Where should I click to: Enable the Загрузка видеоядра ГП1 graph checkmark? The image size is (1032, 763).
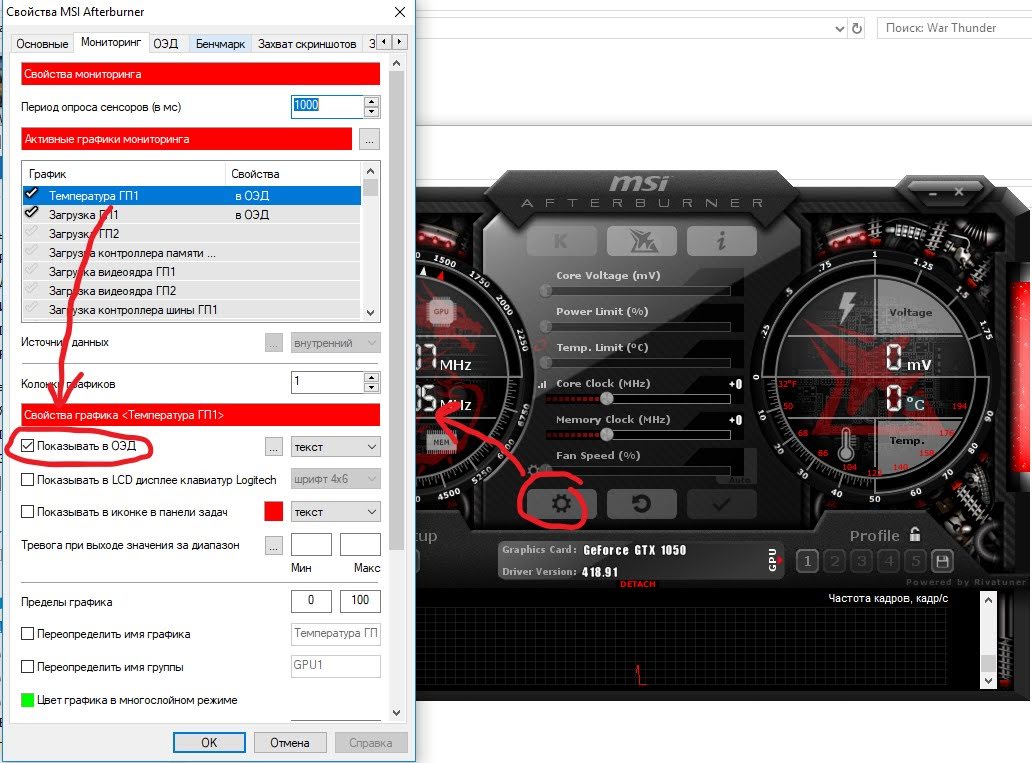coord(32,271)
